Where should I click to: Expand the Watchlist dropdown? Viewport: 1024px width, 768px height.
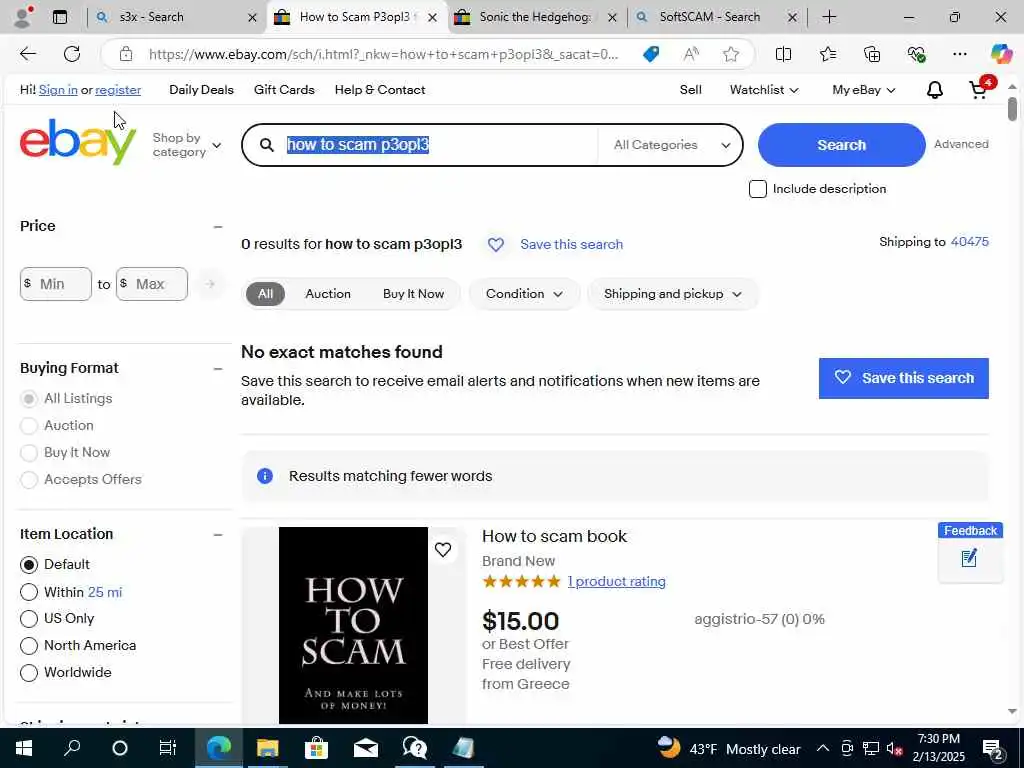[763, 90]
